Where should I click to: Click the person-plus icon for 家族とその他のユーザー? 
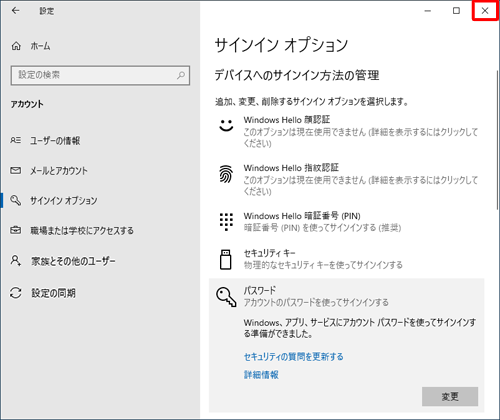pyautogui.click(x=15, y=260)
